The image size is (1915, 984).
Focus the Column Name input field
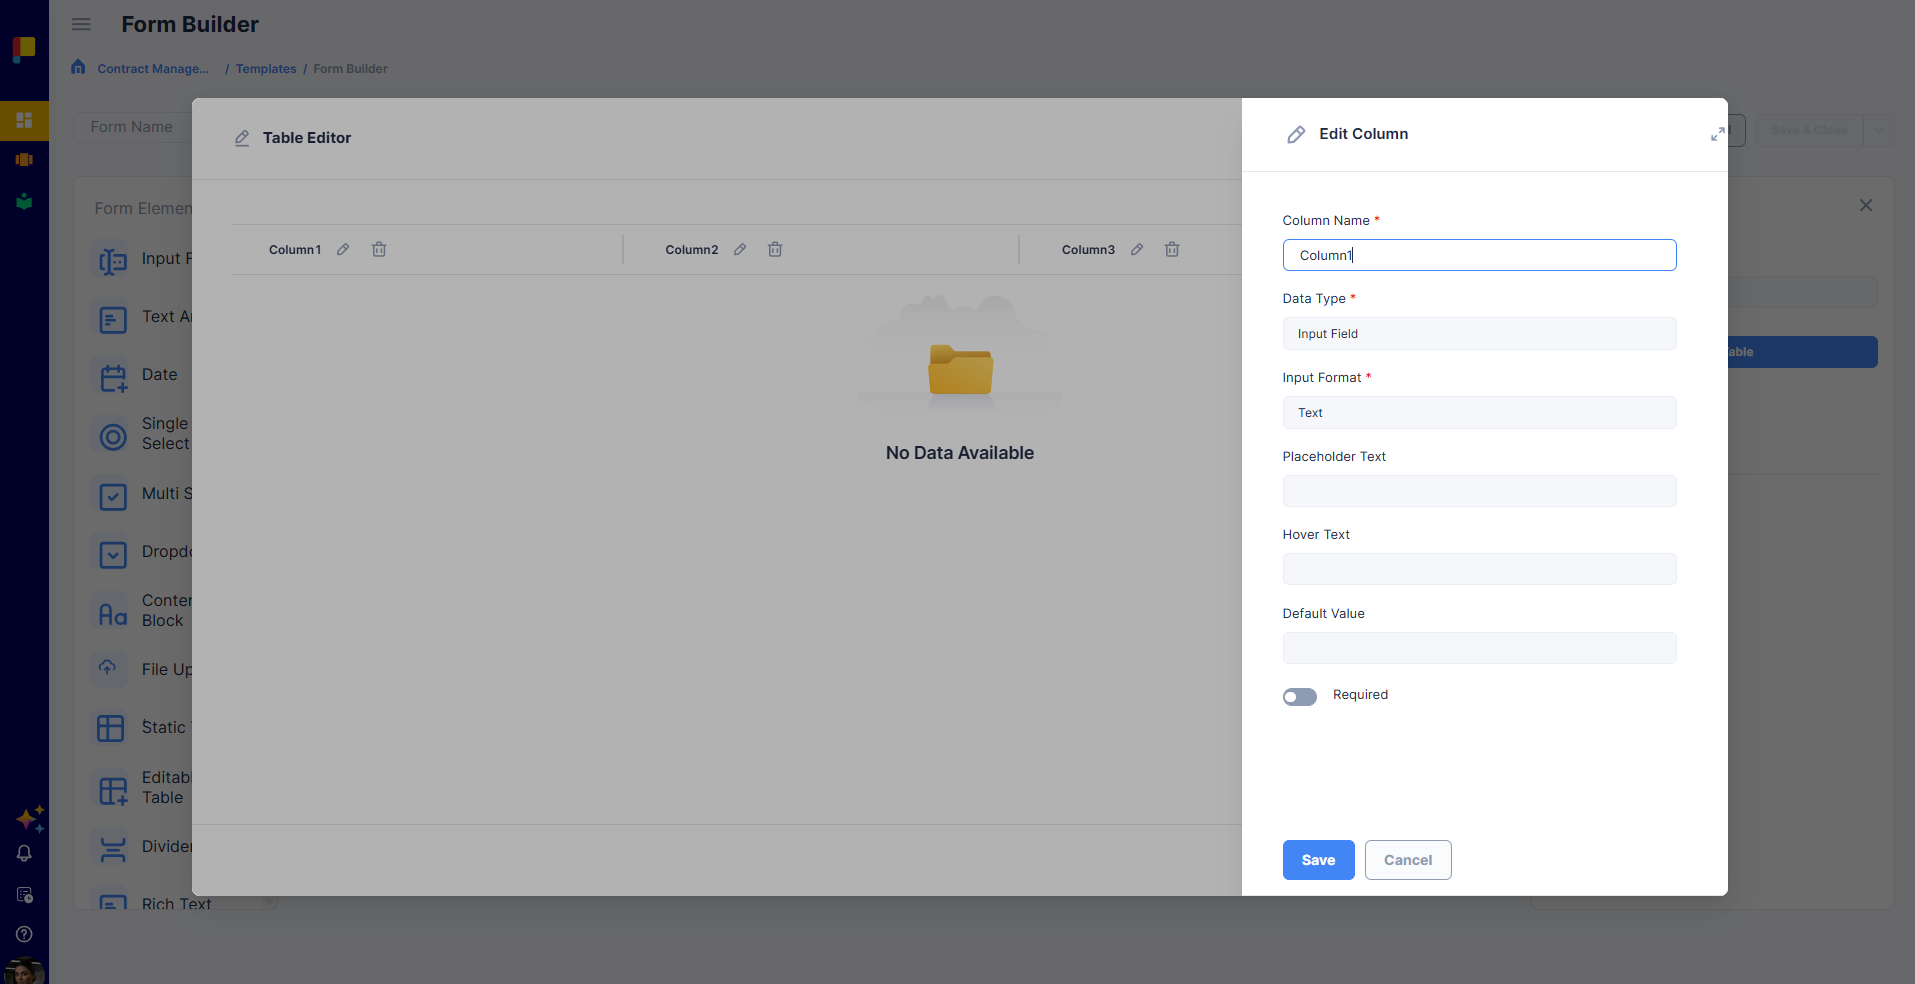coord(1479,255)
